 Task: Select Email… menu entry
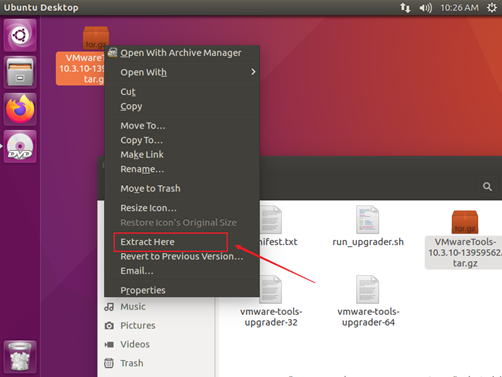pyautogui.click(x=182, y=271)
